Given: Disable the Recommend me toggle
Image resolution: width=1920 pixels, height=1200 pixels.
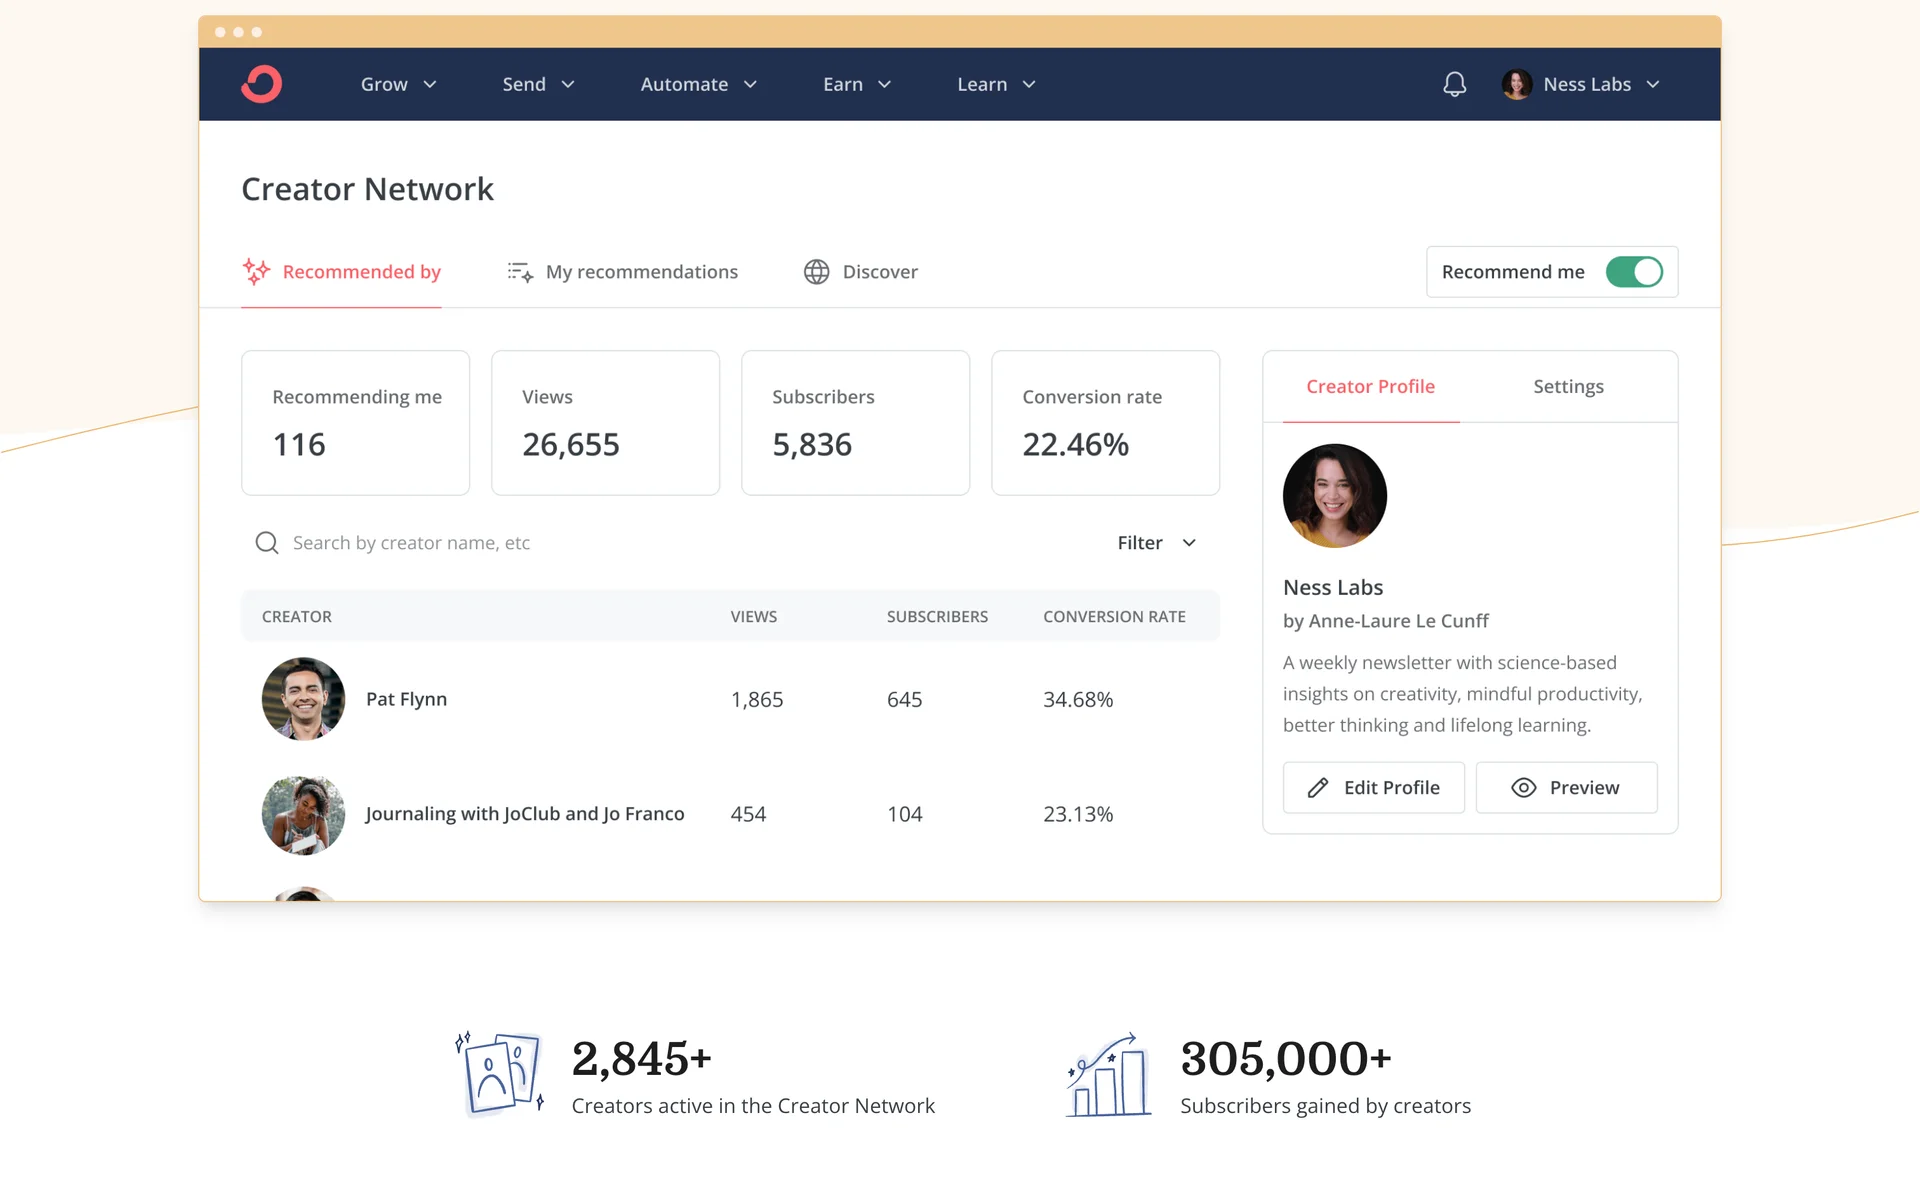Looking at the screenshot, I should click(1633, 272).
